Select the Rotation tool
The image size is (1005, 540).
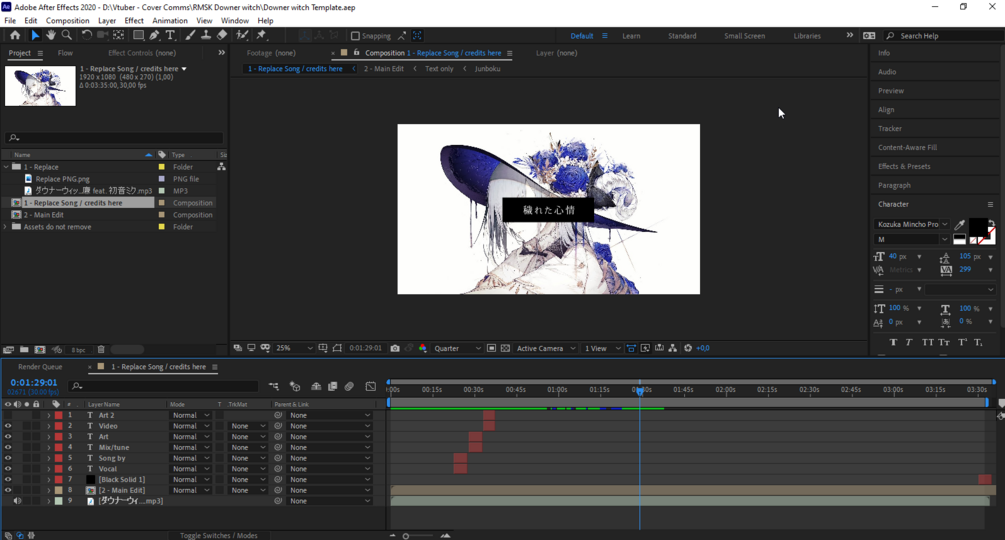click(87, 35)
